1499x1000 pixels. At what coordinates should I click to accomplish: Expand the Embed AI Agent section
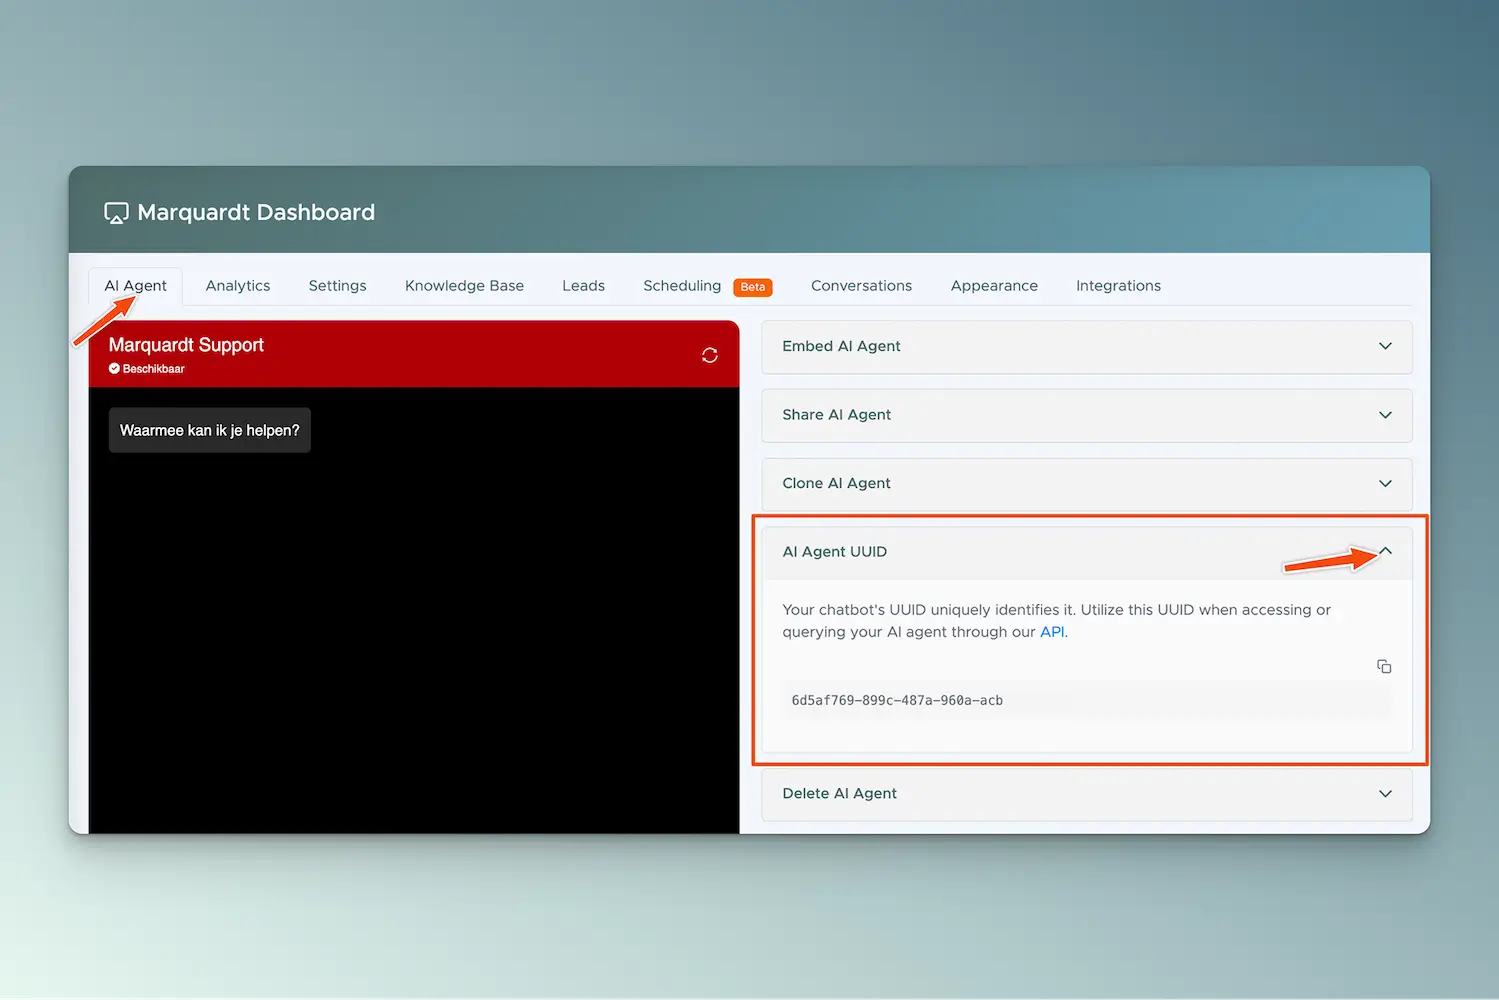(x=1087, y=347)
